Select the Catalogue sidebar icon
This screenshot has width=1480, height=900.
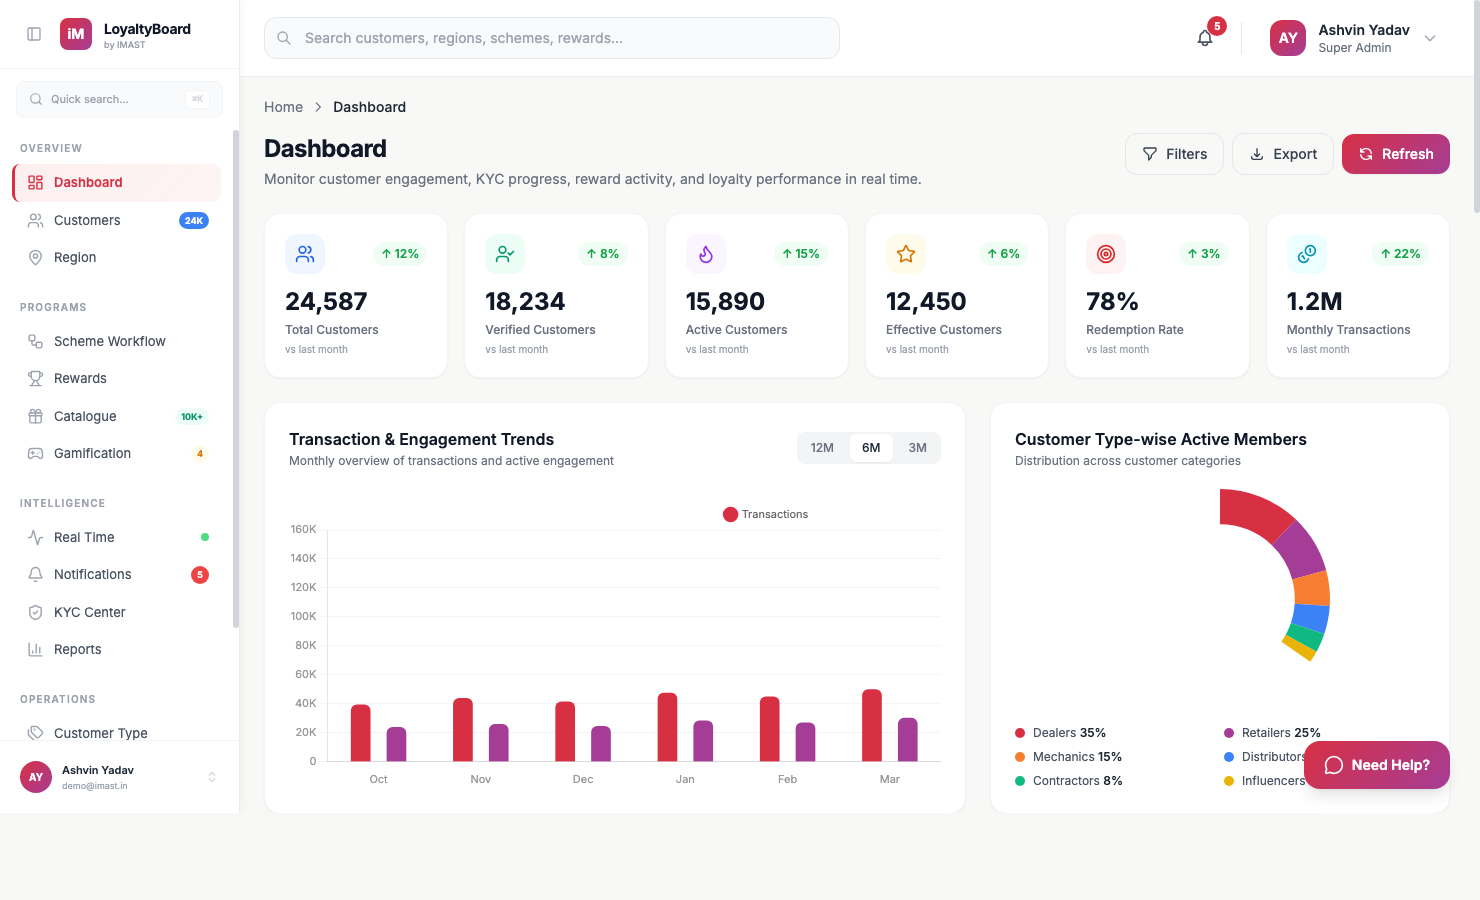tap(35, 416)
